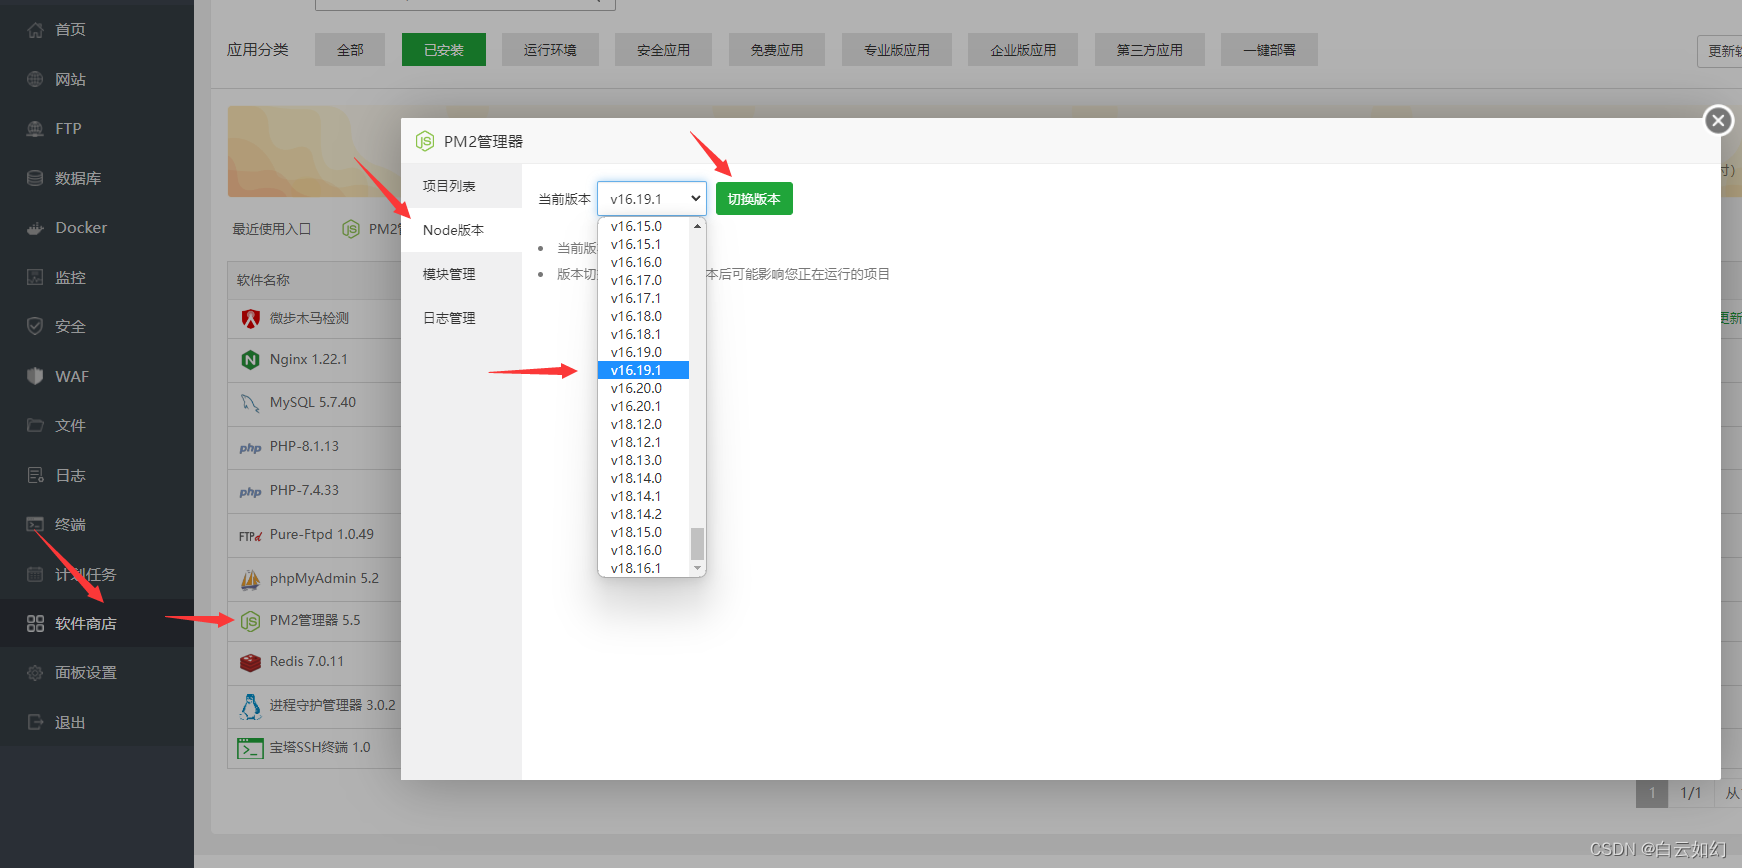The width and height of the screenshot is (1742, 868).
Task: Click the PM2管理器 5.5 Node.js icon
Action: tap(250, 621)
